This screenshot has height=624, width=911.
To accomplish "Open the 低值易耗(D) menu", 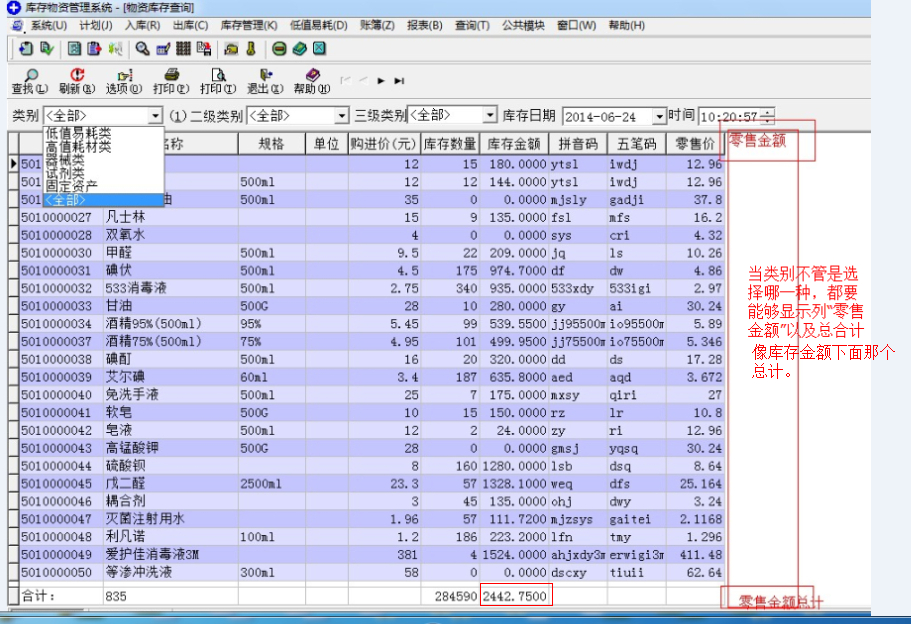I will tap(318, 26).
